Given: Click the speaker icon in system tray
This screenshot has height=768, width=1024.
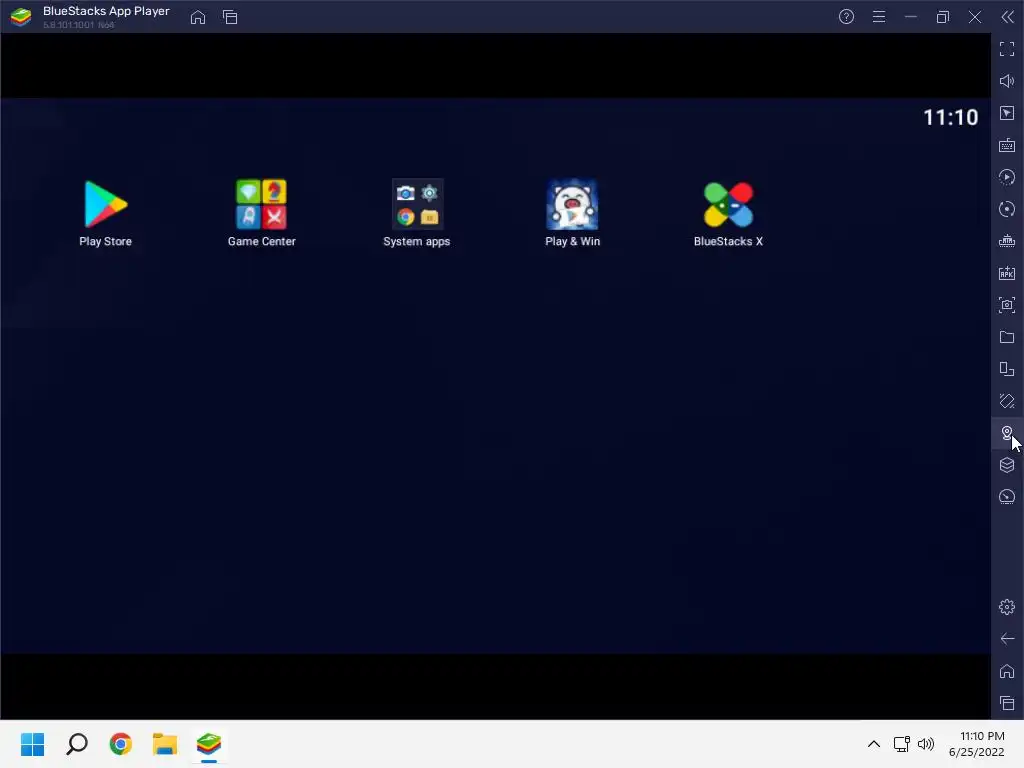Looking at the screenshot, I should click(x=926, y=744).
